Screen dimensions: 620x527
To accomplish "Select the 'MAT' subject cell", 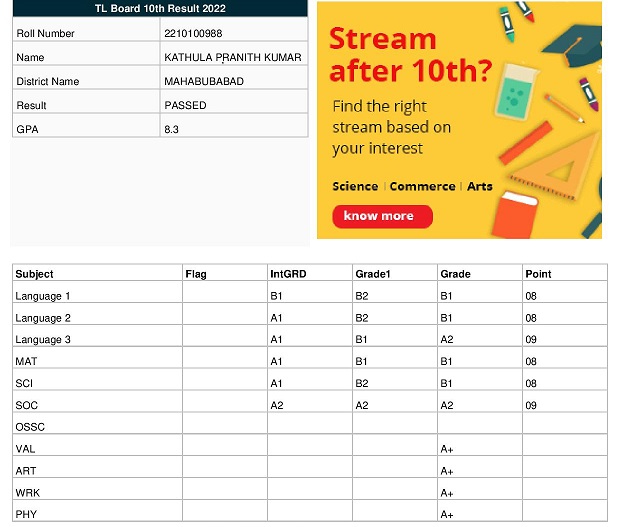I will click(97, 358).
